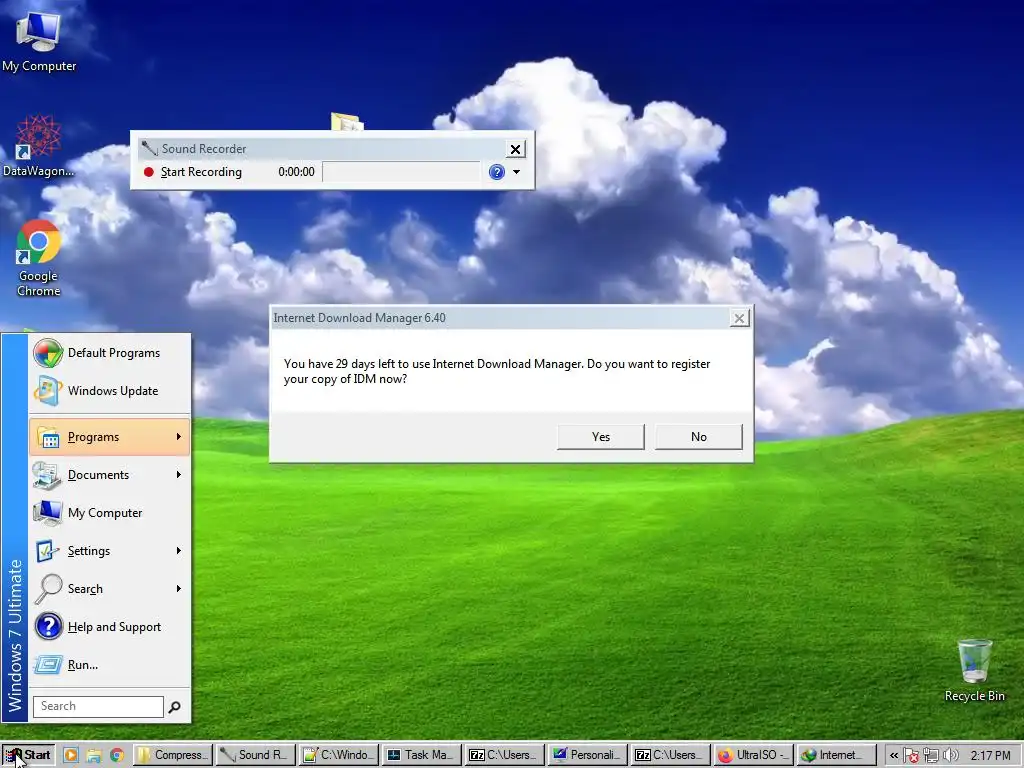The image size is (1024, 768).
Task: Open Windows Update from Start menu
Action: [110, 391]
